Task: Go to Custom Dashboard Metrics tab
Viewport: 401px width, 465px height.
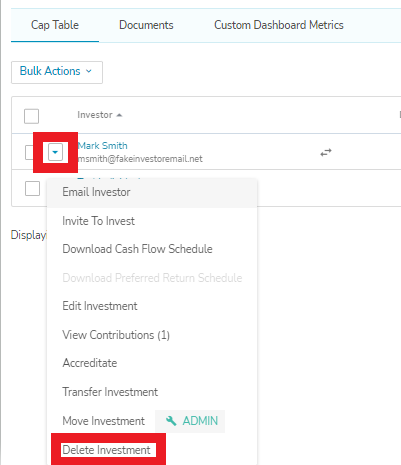Action: click(x=279, y=25)
